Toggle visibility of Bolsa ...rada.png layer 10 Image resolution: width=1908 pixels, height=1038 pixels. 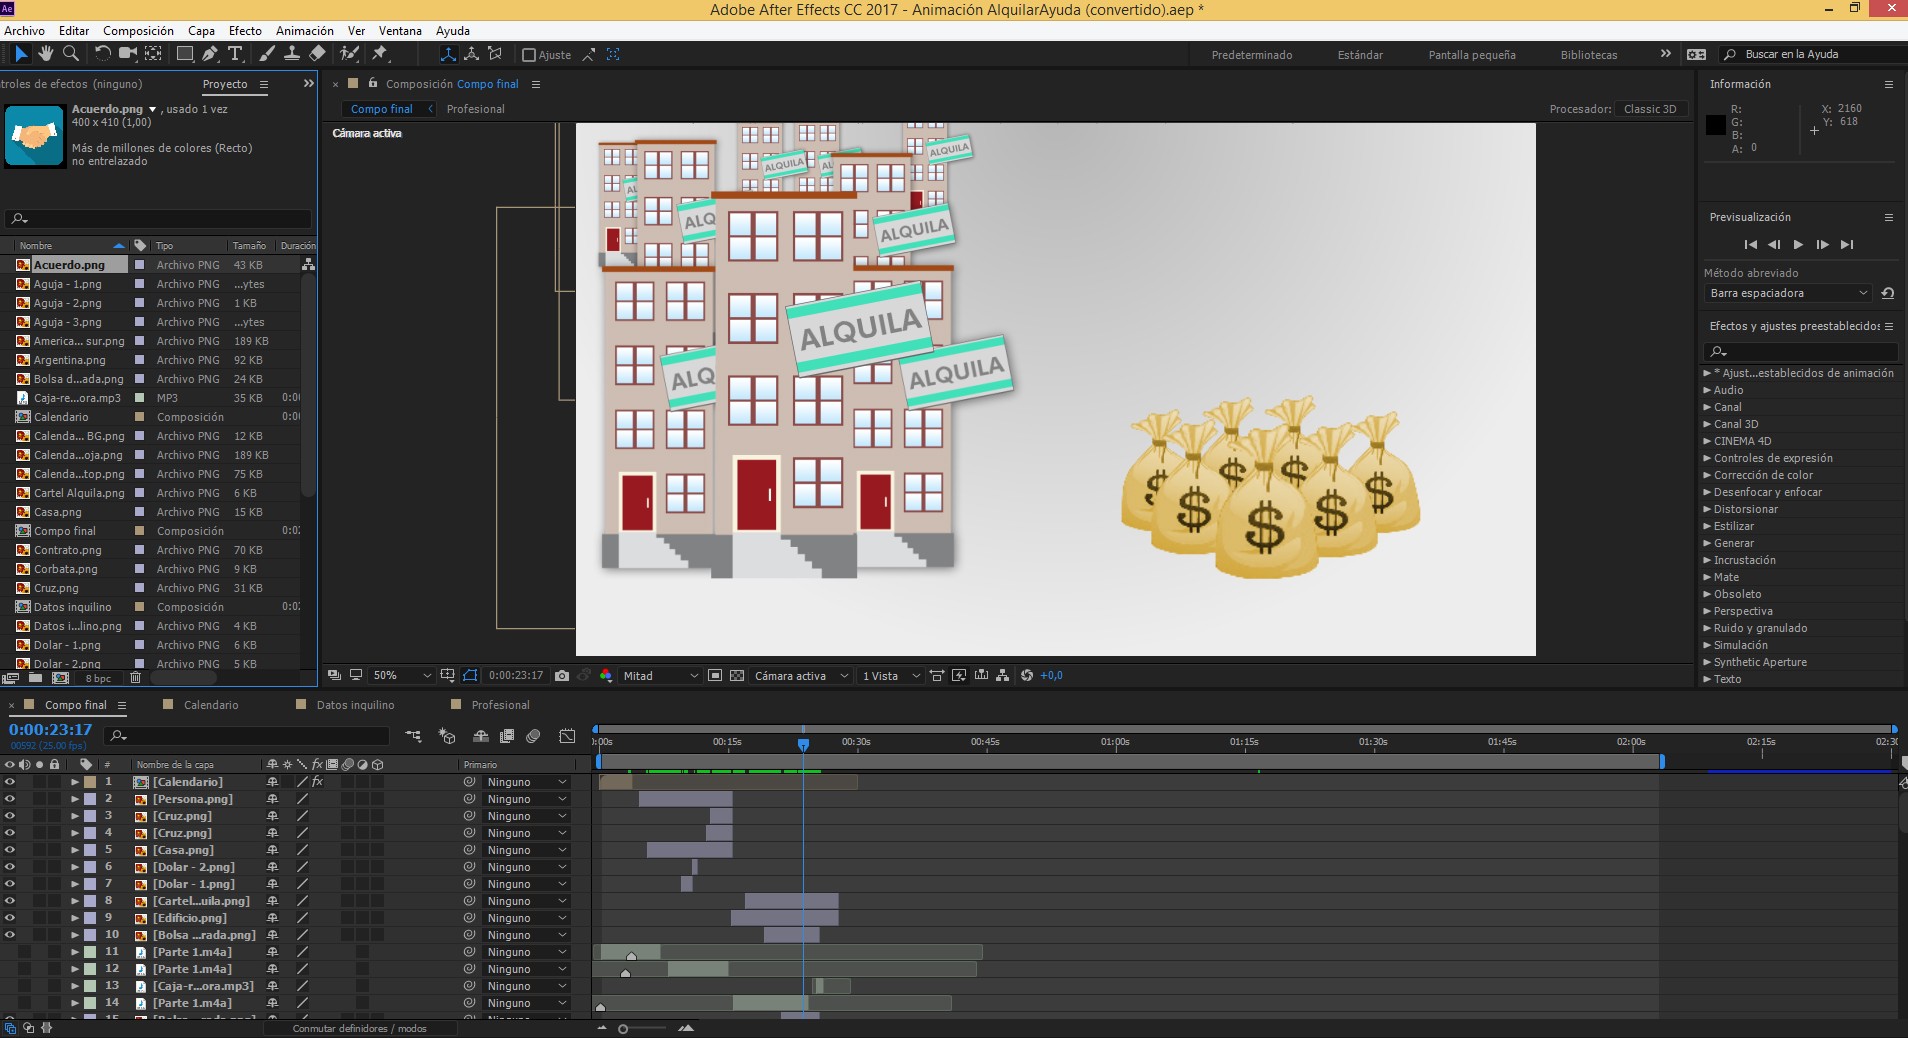[10, 935]
